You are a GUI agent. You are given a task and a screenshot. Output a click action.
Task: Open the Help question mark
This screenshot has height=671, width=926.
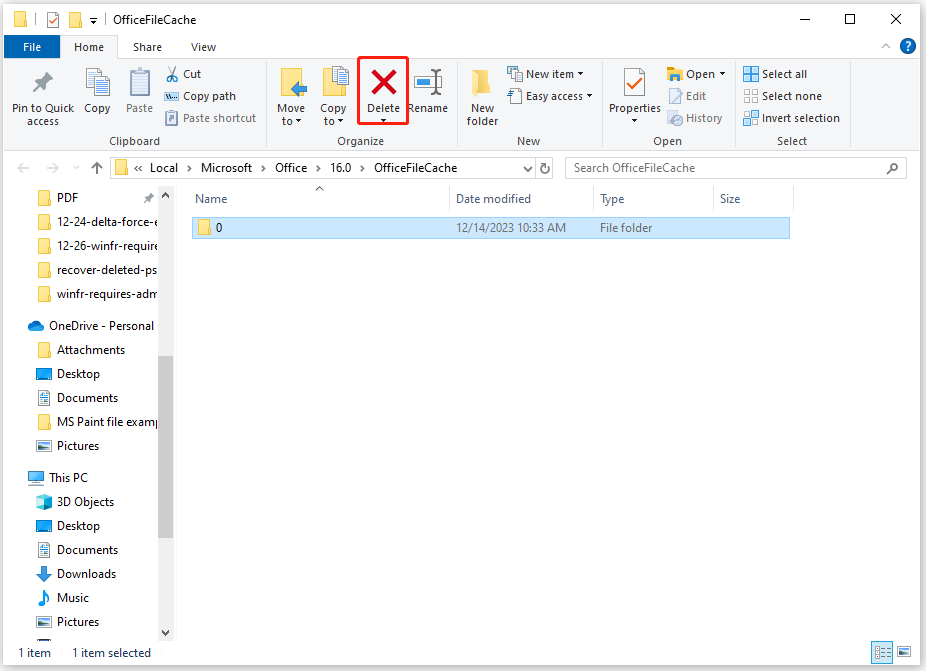[x=908, y=46]
